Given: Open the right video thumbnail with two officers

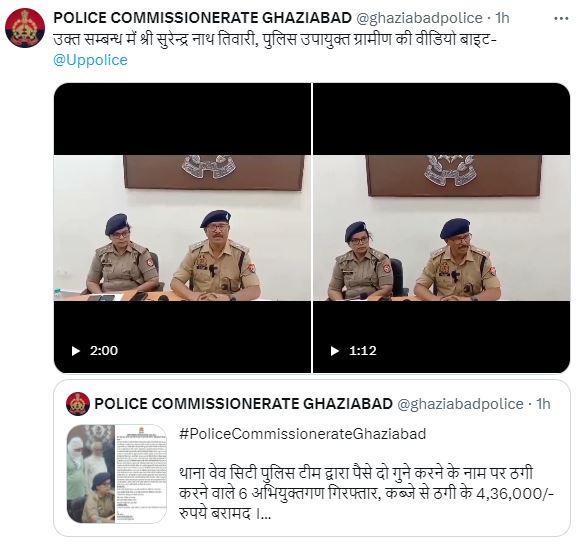Looking at the screenshot, I should click(442, 228).
